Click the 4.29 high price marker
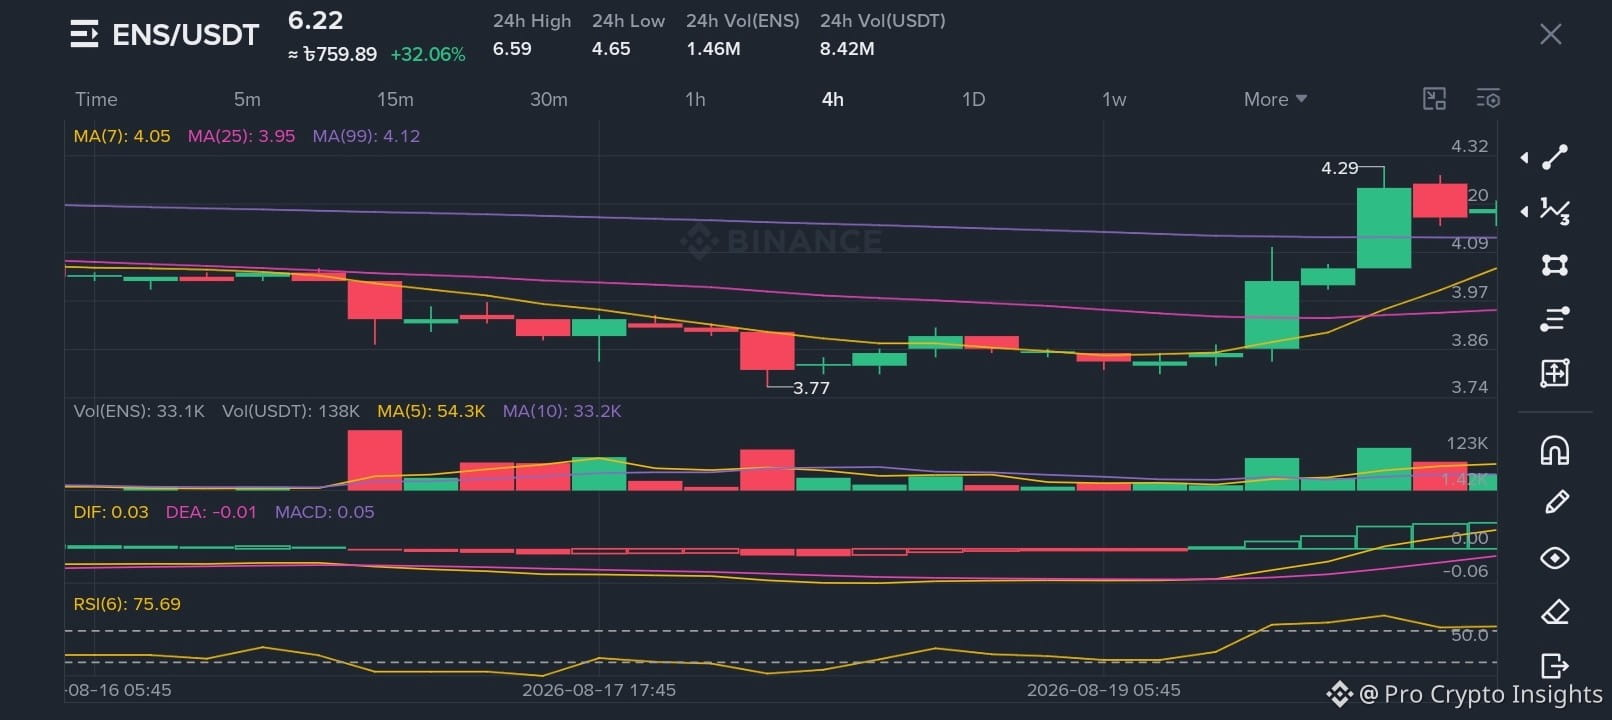Image resolution: width=1612 pixels, height=720 pixels. click(x=1340, y=168)
